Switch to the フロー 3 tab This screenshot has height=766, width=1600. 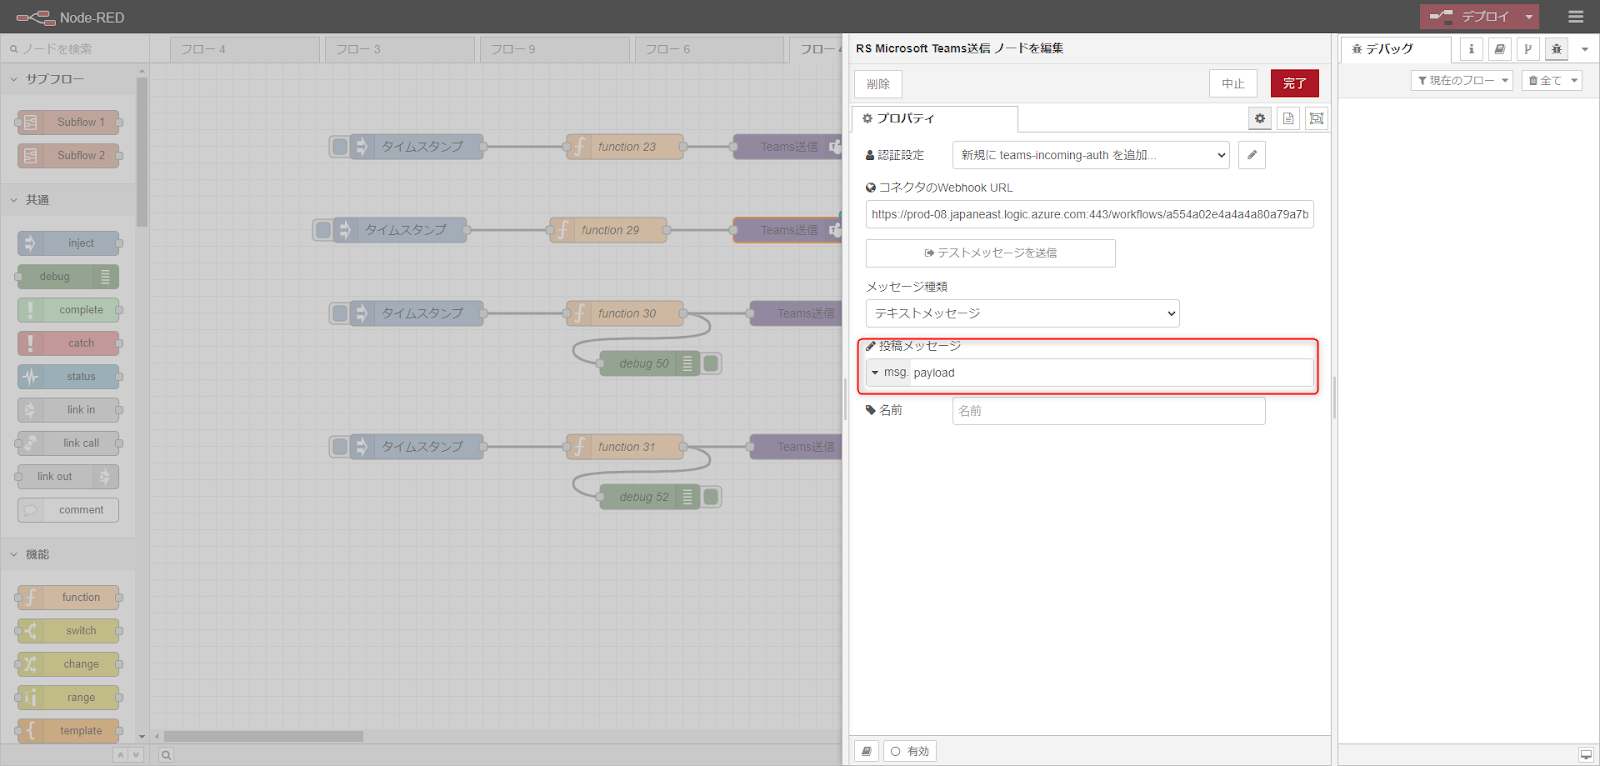400,49
